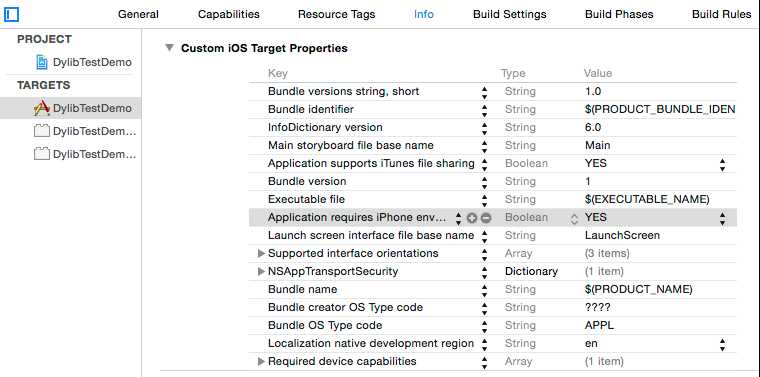
Task: Open Boolean type selector on the selected row
Action: point(574,219)
